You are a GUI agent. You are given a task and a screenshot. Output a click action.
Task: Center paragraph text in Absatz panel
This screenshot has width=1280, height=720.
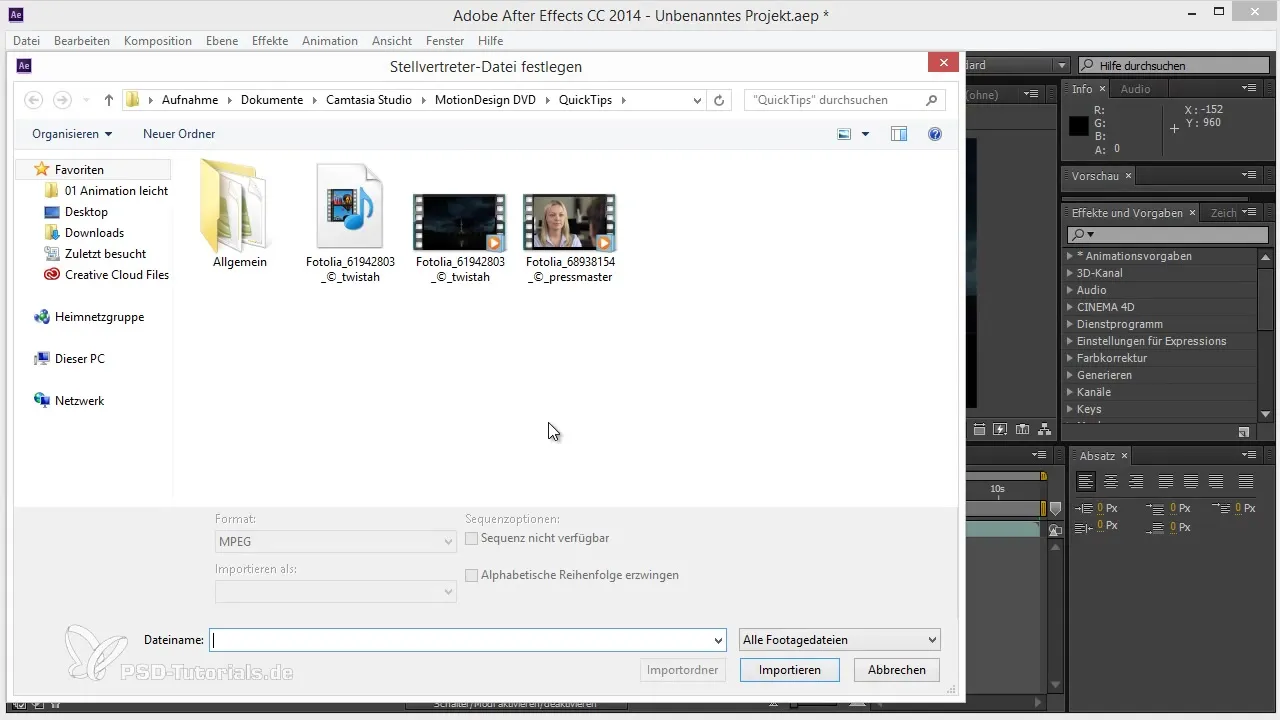1110,482
